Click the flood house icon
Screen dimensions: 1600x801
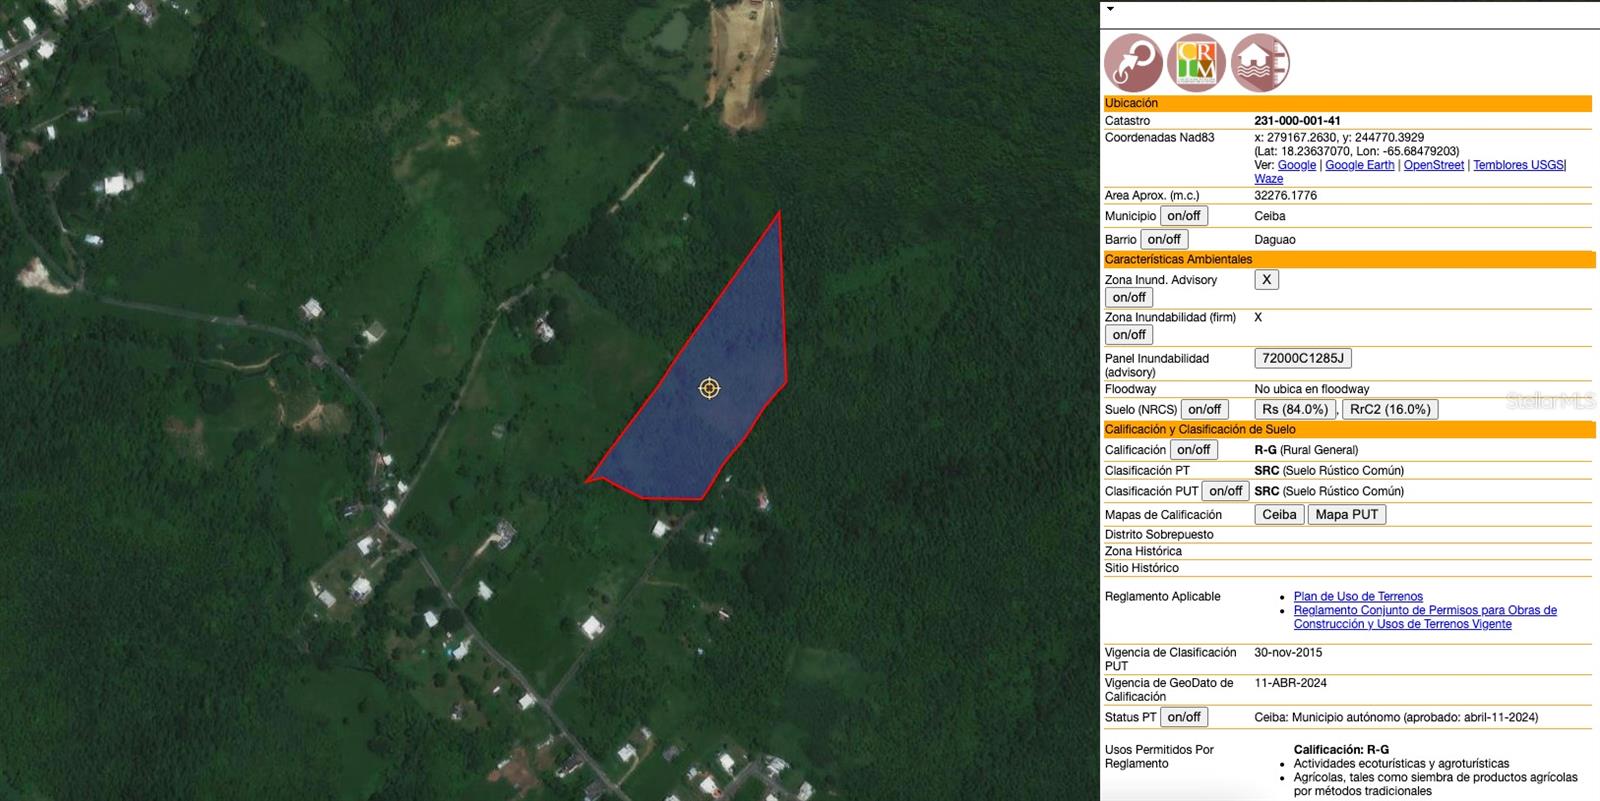coord(1260,63)
